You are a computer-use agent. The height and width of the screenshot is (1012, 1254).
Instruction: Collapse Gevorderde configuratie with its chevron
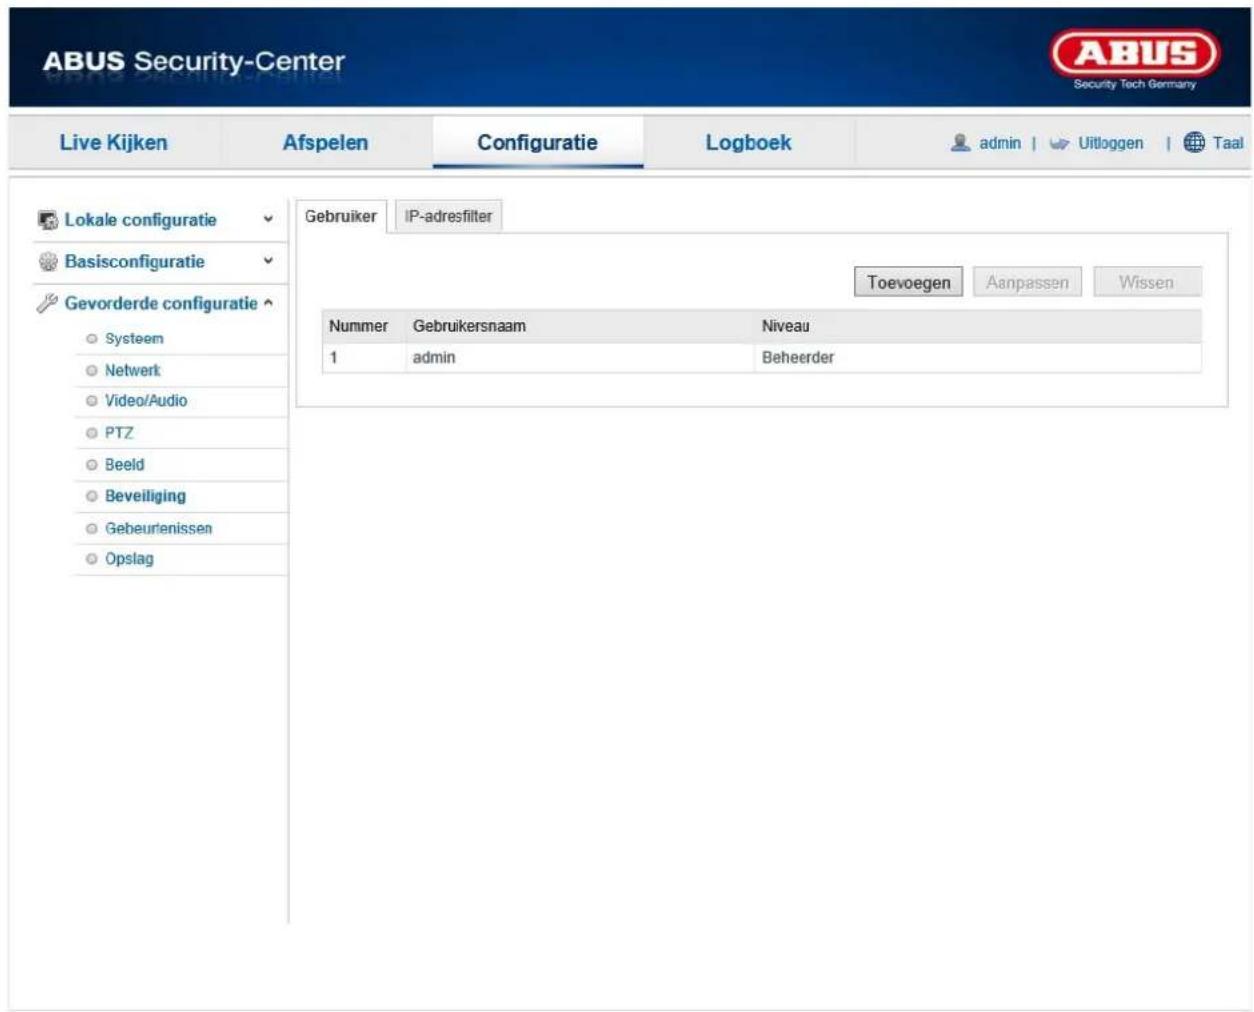click(268, 303)
